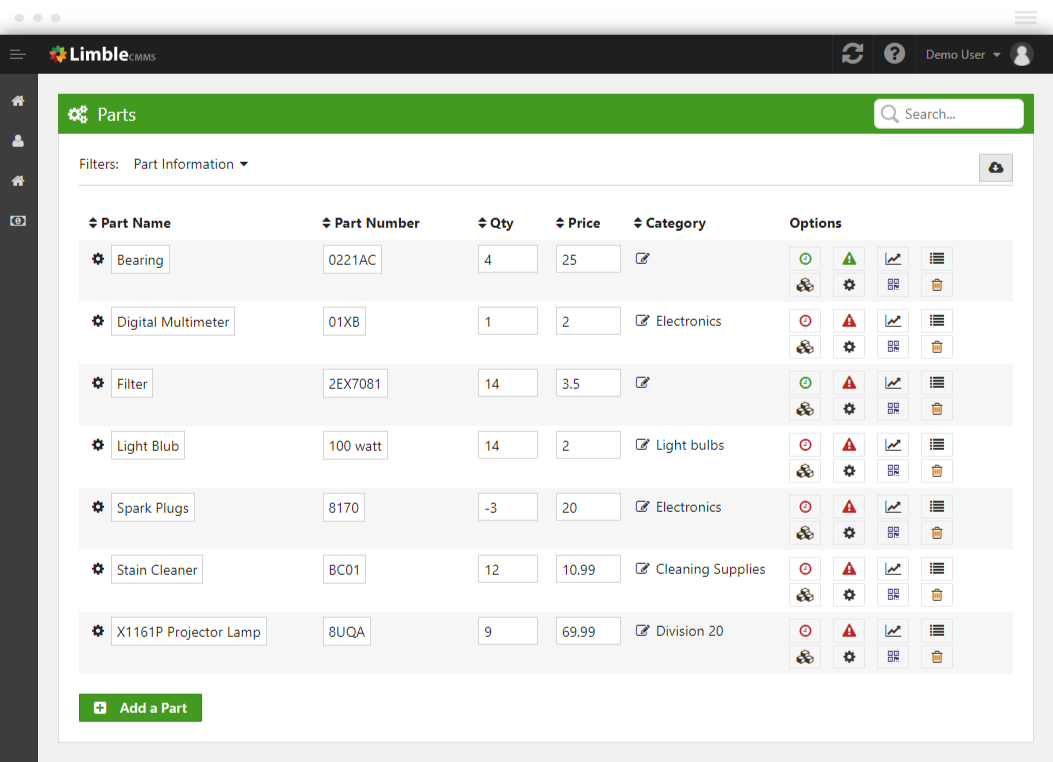Open list icon for Stain Cleaner row
The image size is (1053, 762).
[x=937, y=569]
